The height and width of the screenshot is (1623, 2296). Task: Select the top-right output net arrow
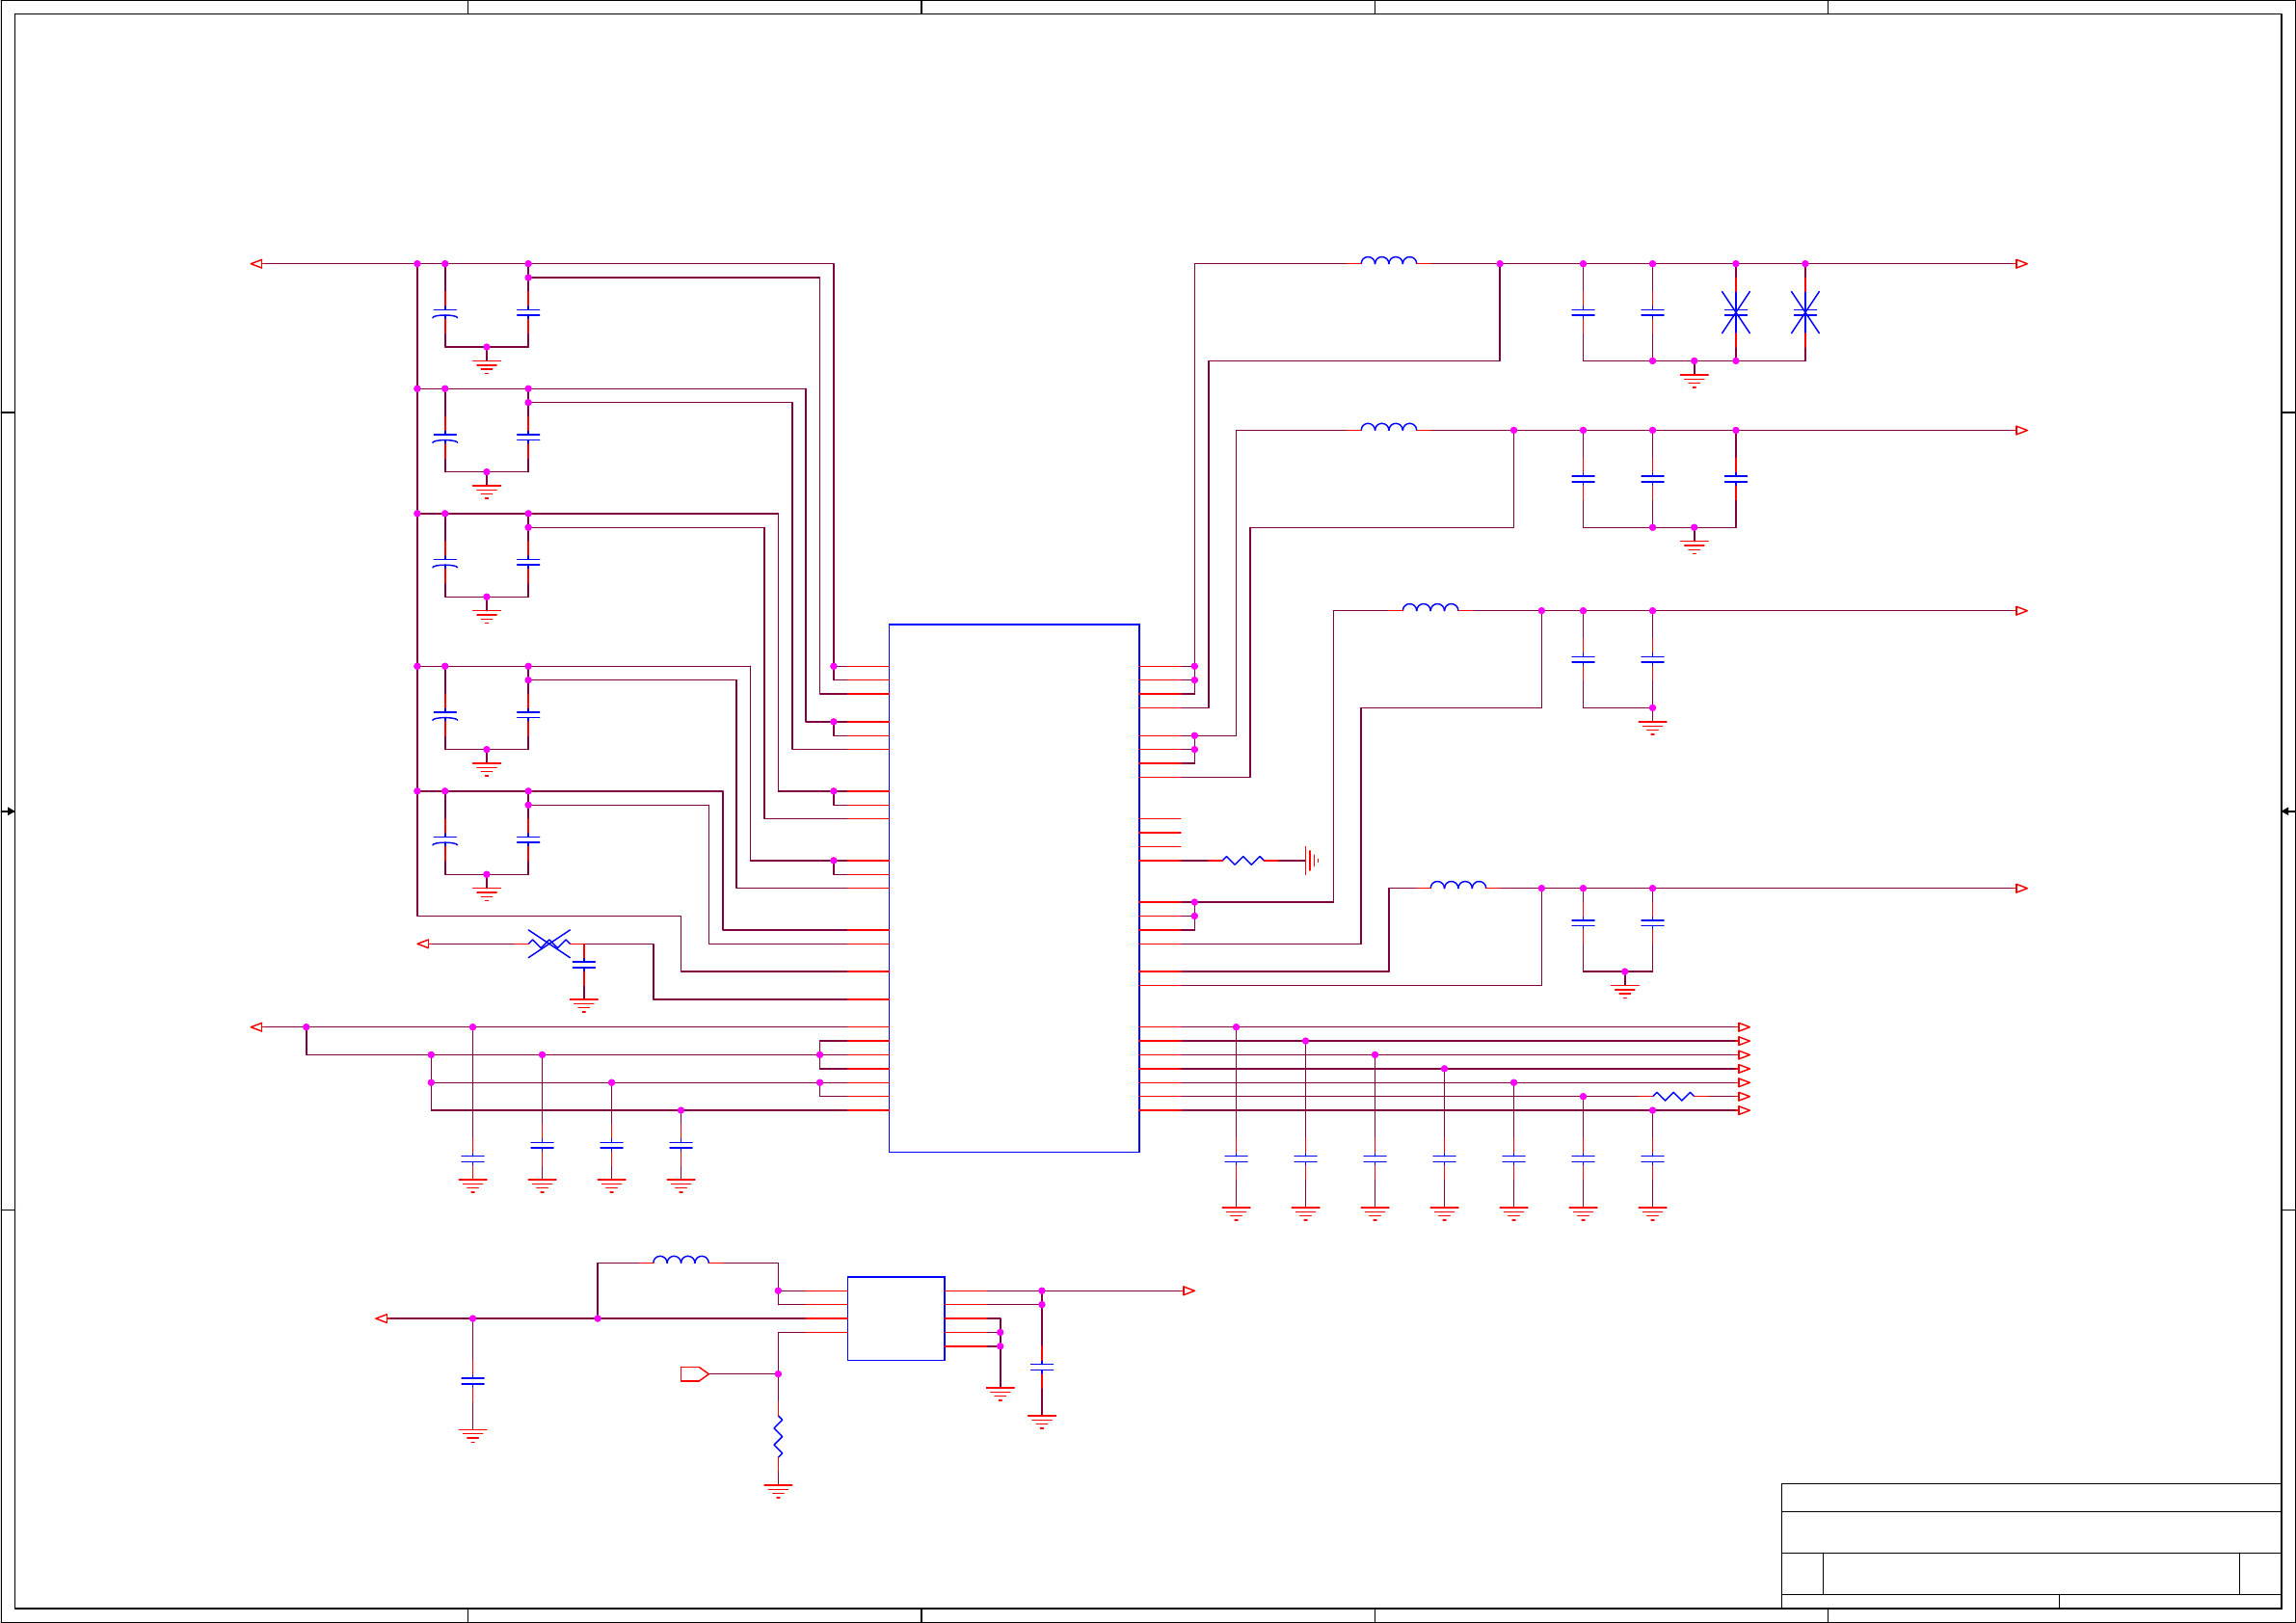coord(2021,264)
